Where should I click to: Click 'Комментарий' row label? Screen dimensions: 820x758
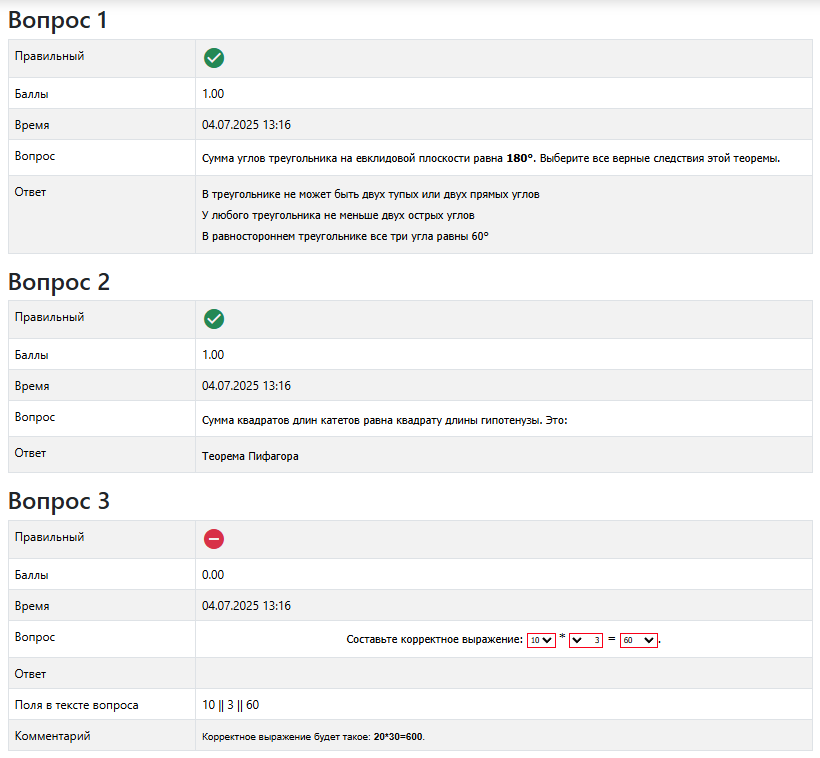(x=52, y=736)
